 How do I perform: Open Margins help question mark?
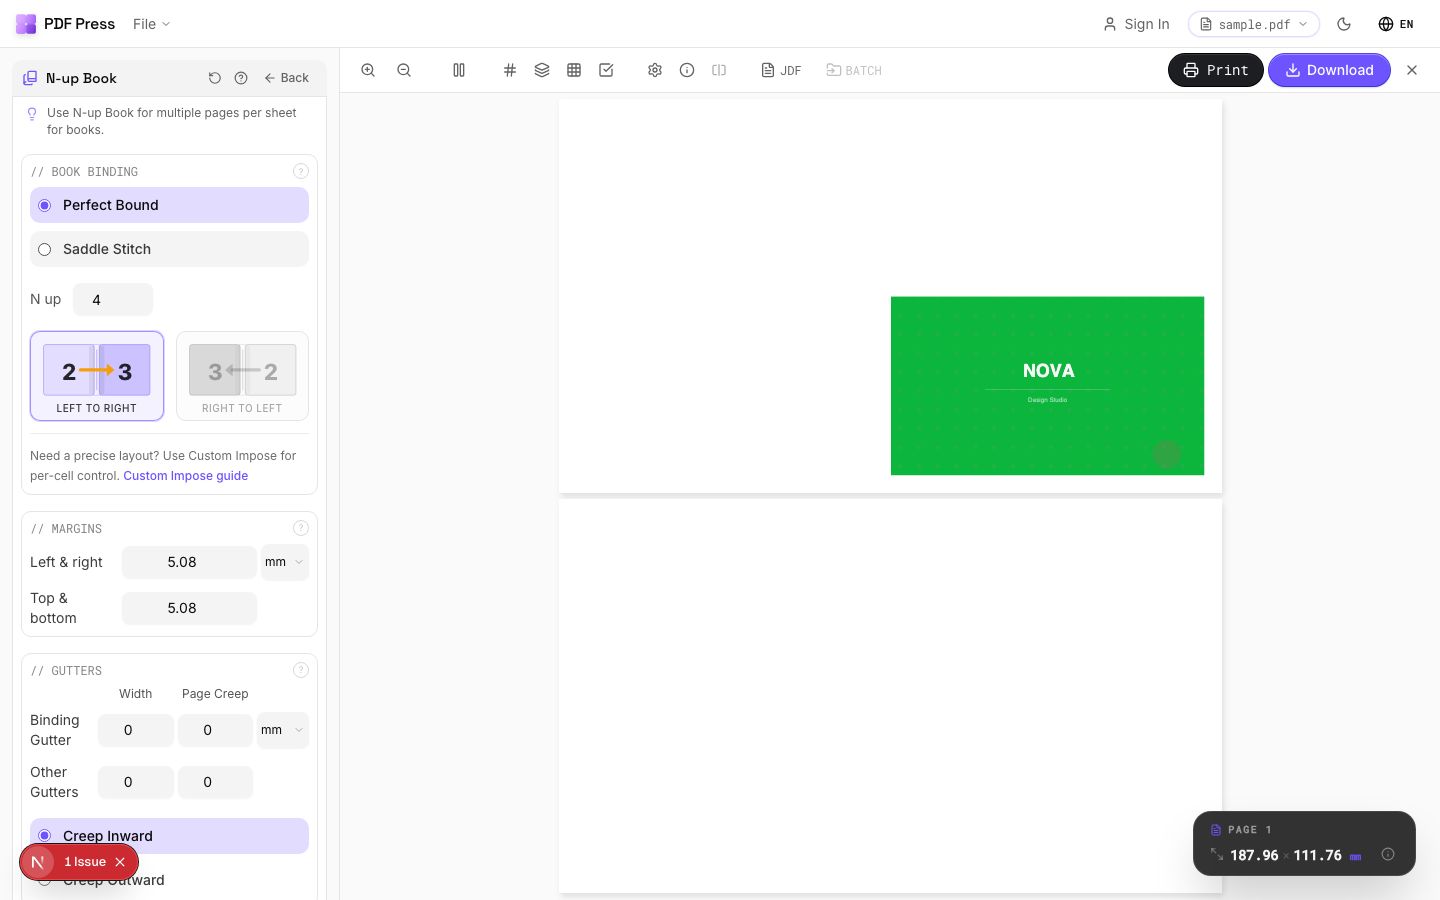coord(301,528)
